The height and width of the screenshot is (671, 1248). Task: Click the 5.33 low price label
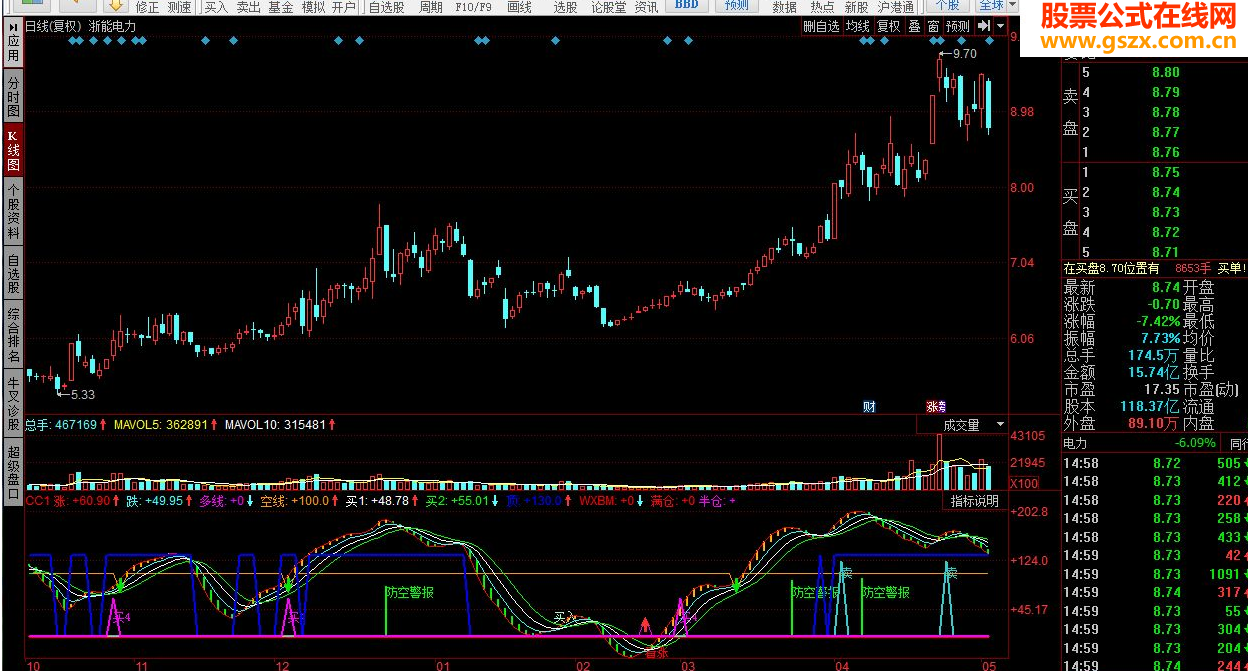pos(83,395)
